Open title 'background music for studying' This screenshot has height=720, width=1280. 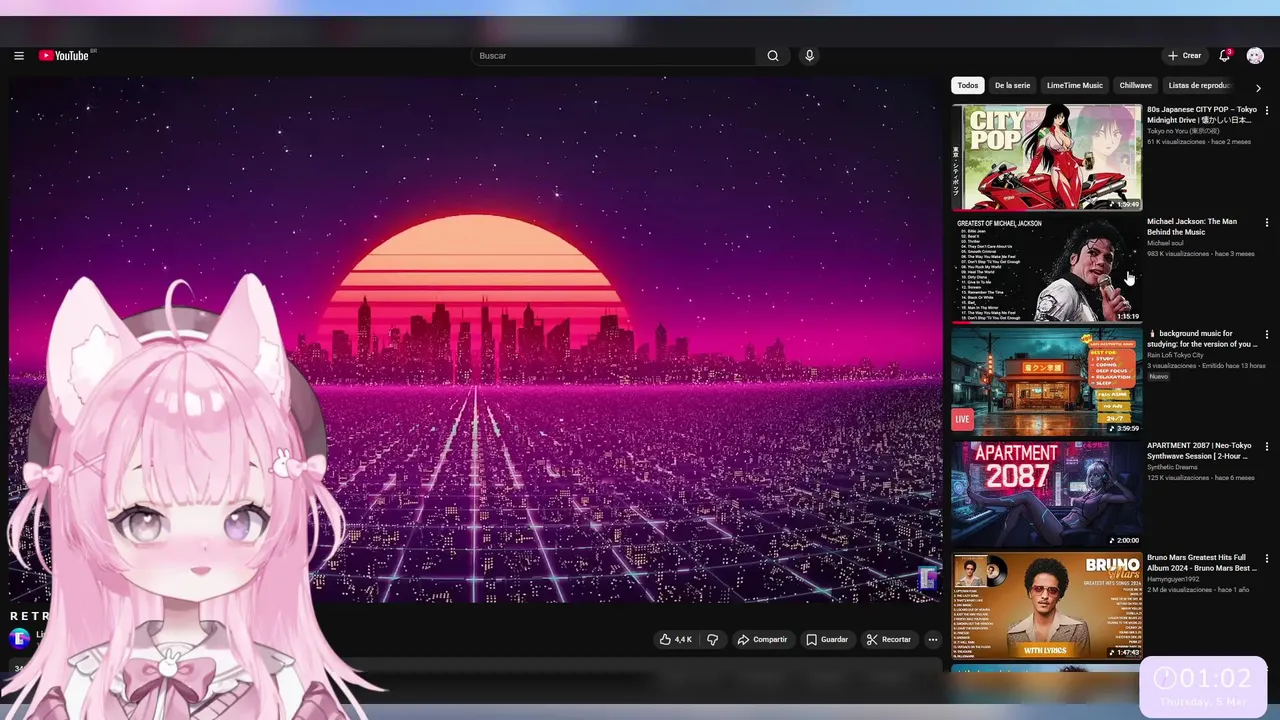[x=1202, y=339]
